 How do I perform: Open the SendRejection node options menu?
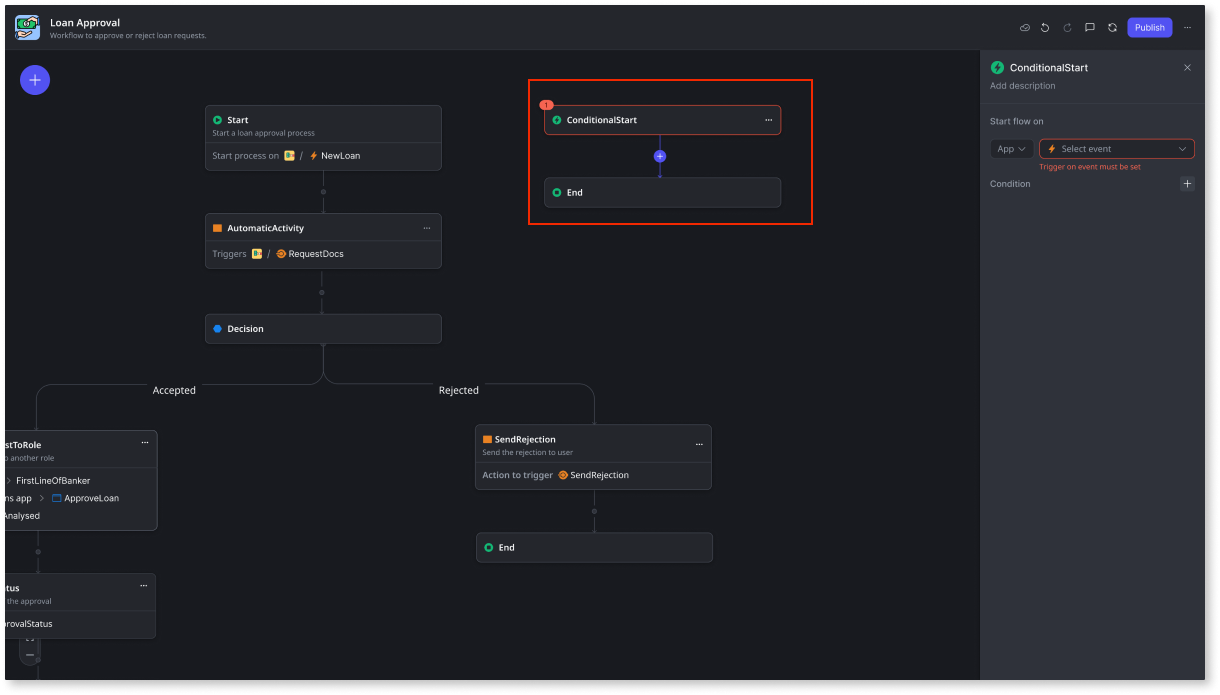(699, 444)
